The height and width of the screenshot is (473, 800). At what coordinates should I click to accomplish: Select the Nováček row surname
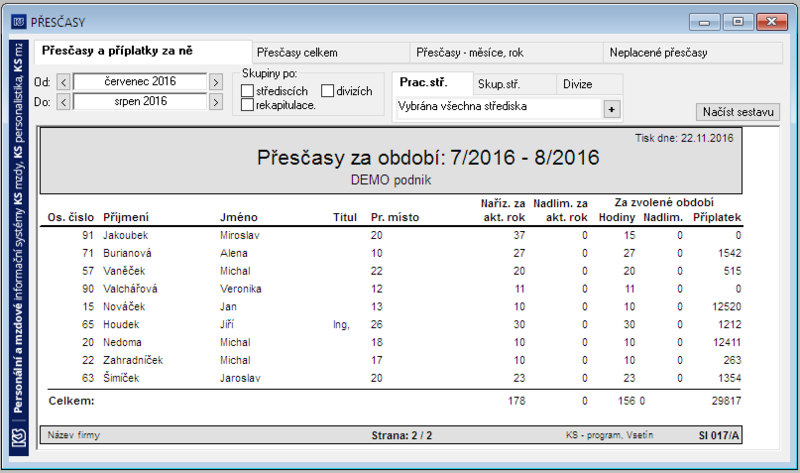tap(124, 307)
